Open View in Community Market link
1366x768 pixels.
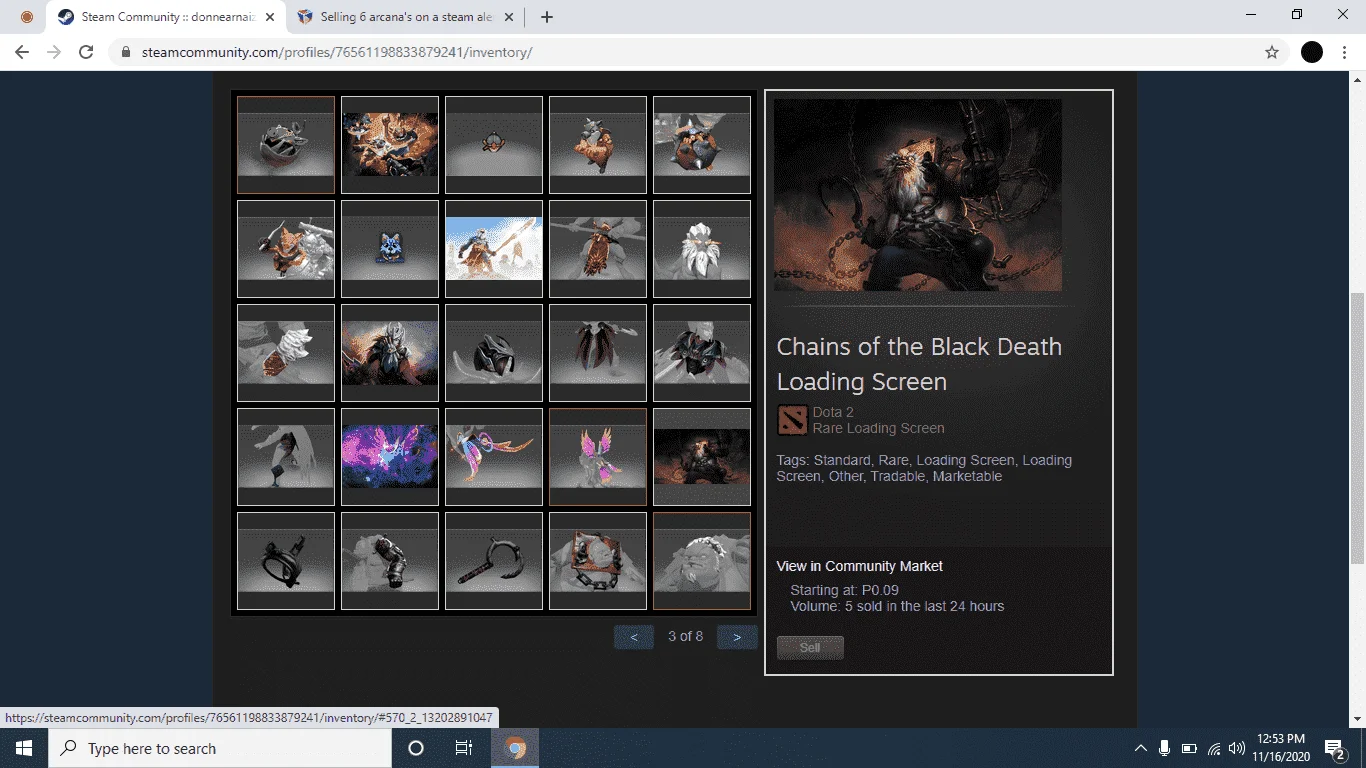point(860,566)
